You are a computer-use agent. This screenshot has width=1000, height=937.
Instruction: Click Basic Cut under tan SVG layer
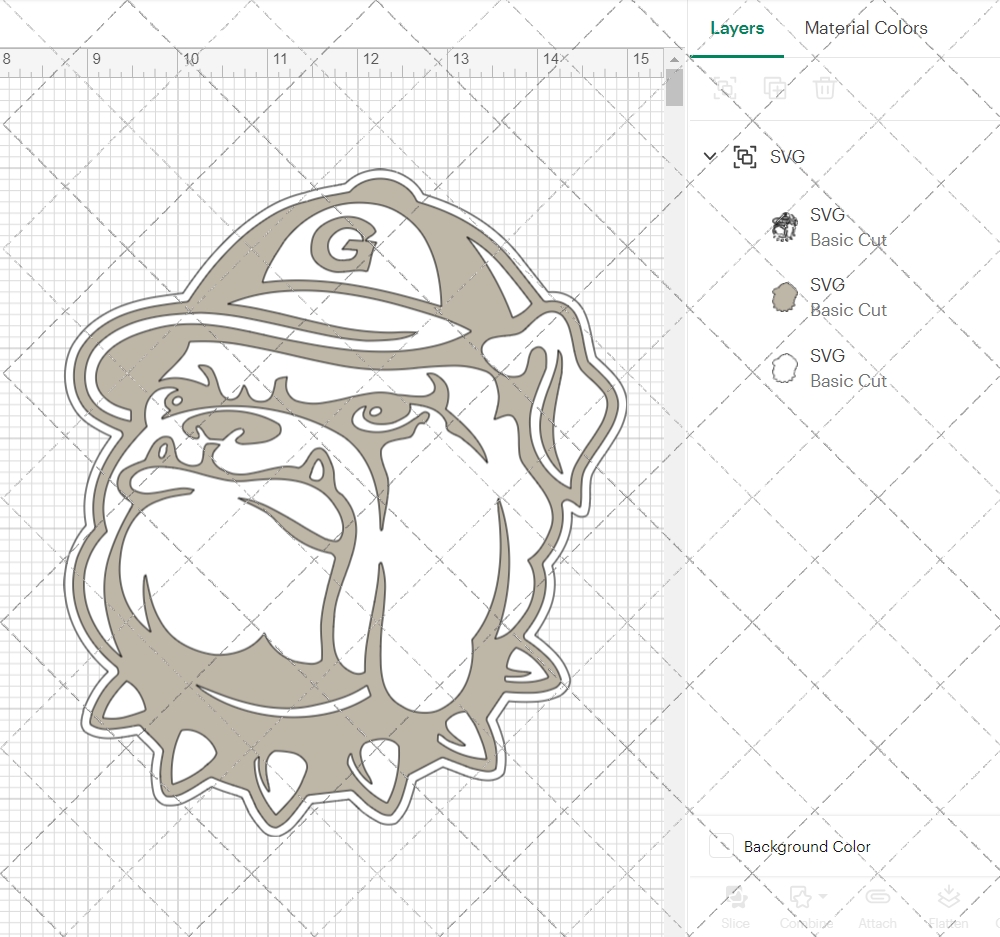point(848,310)
